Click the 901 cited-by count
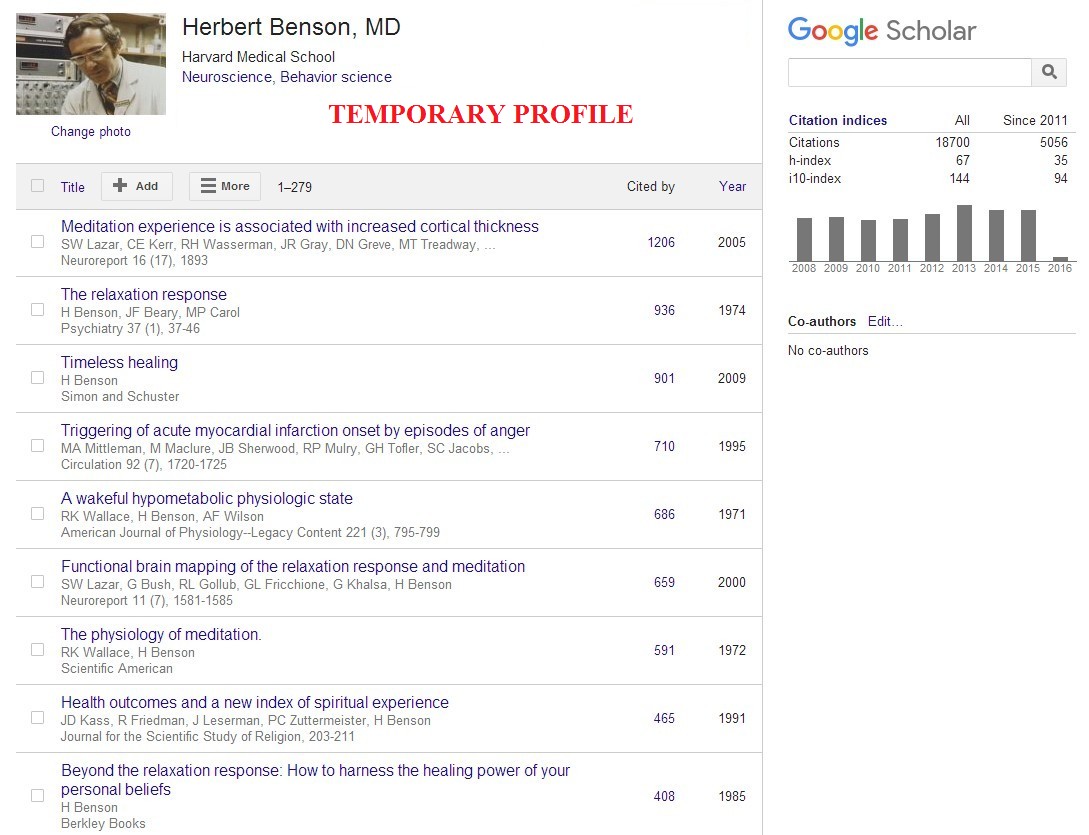Viewport: 1089px width, 835px height. (x=664, y=379)
